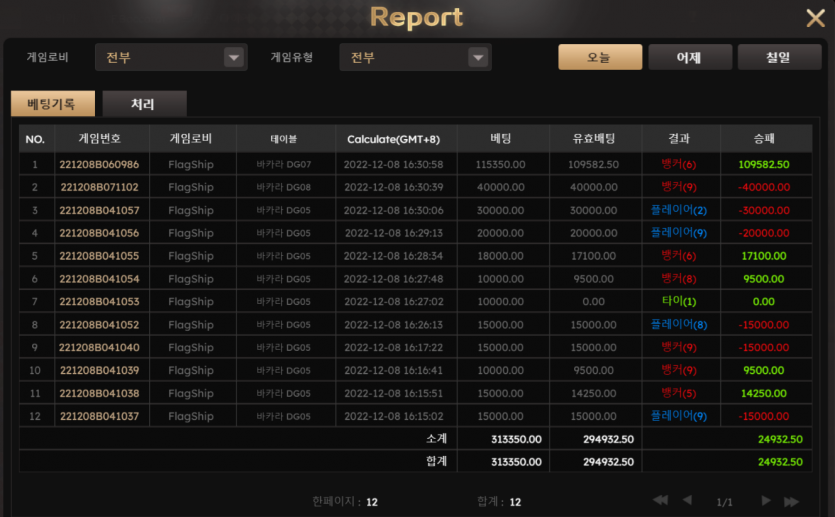Open game number 221208B041055
This screenshot has height=517, width=835.
[x=100, y=256]
